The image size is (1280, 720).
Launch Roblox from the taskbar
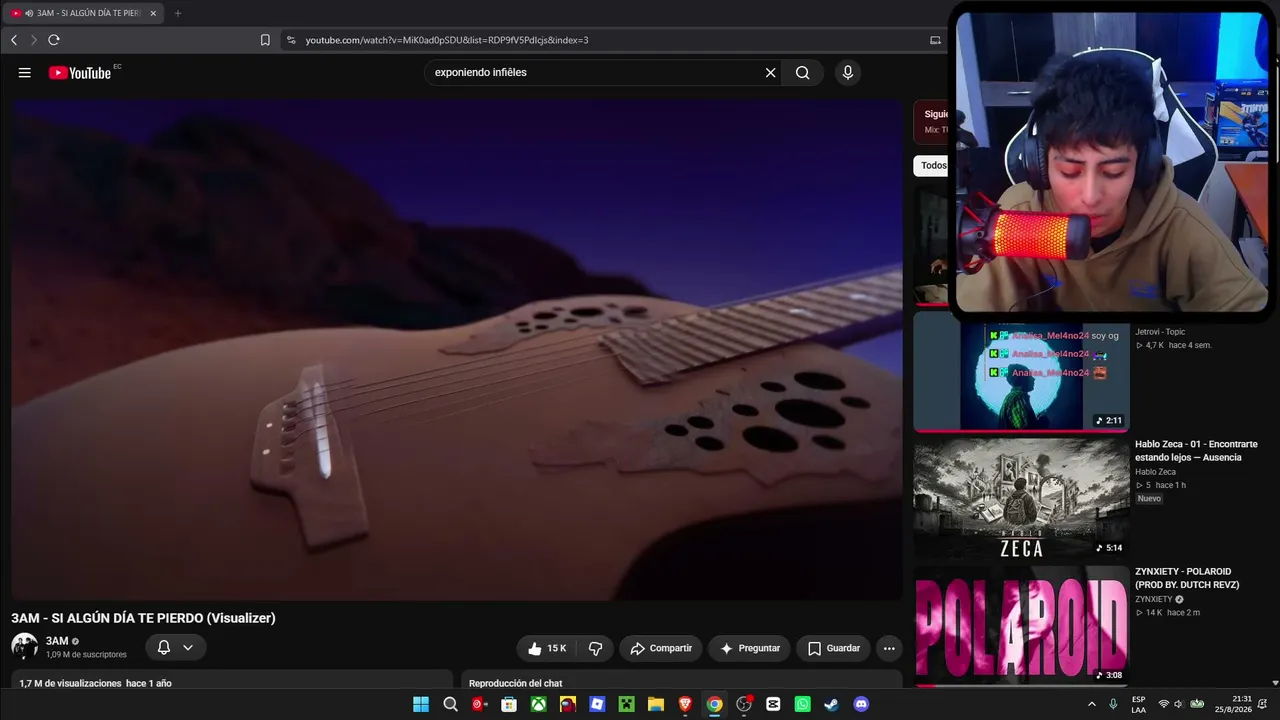click(597, 704)
